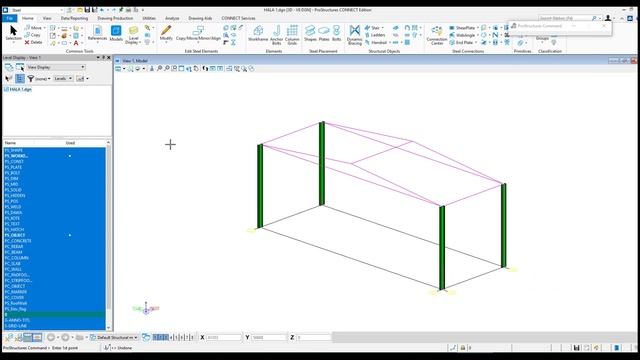Select the PS_PLATE level row
Screen dimensions: 640x360
click(55, 167)
